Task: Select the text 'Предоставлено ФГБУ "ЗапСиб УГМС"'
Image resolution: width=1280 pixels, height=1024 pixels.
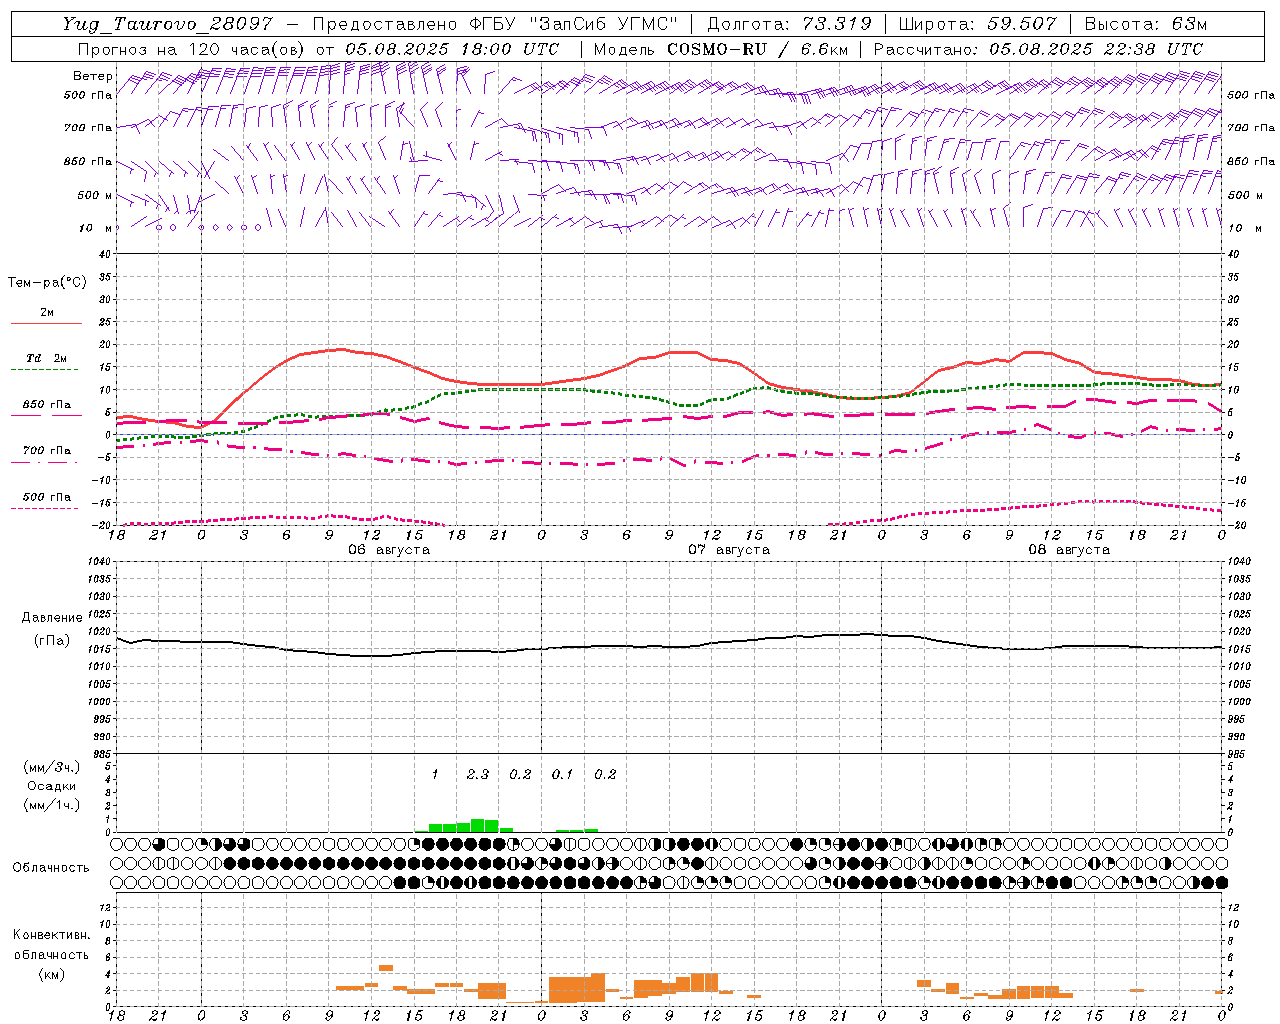Action: [496, 25]
